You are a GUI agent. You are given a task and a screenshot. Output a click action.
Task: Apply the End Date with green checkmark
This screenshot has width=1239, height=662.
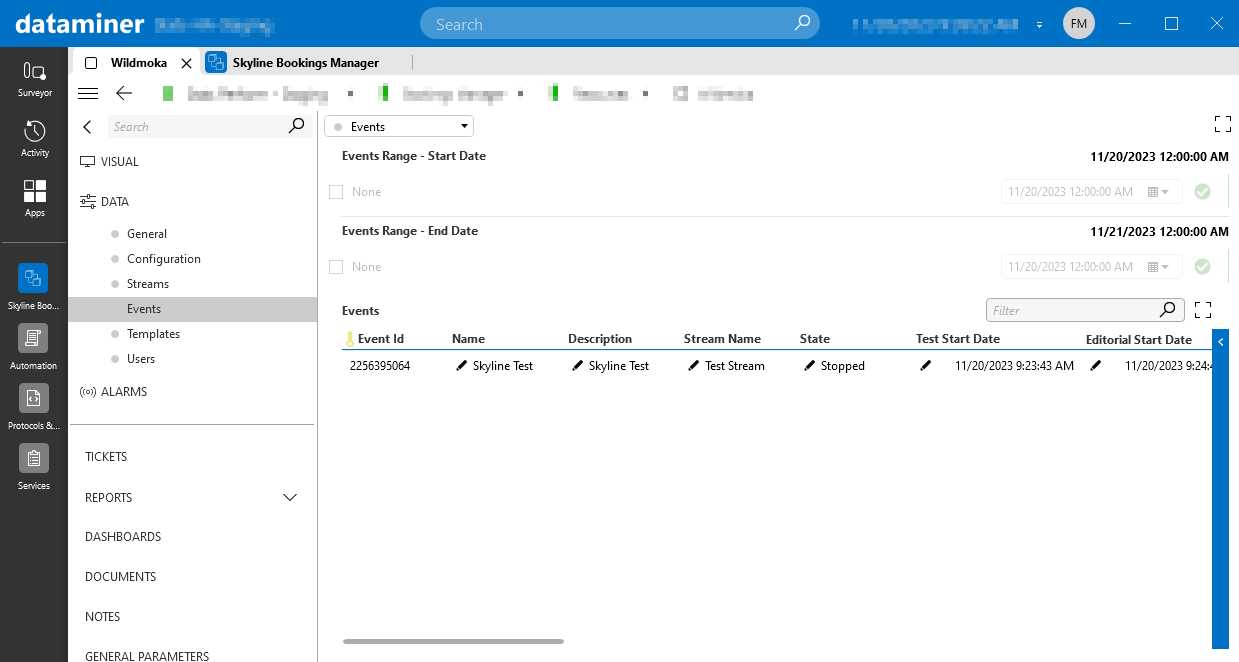click(x=1202, y=266)
